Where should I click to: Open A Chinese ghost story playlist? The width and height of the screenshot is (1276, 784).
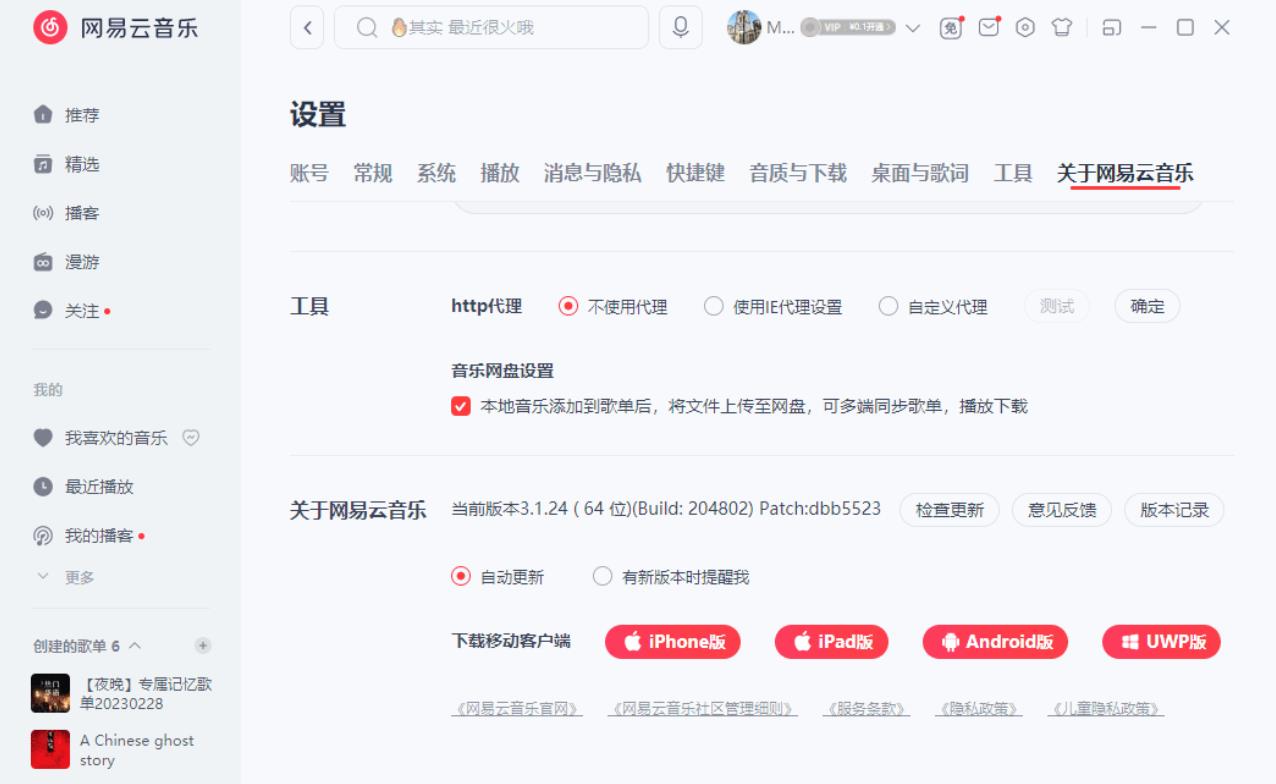pos(121,750)
